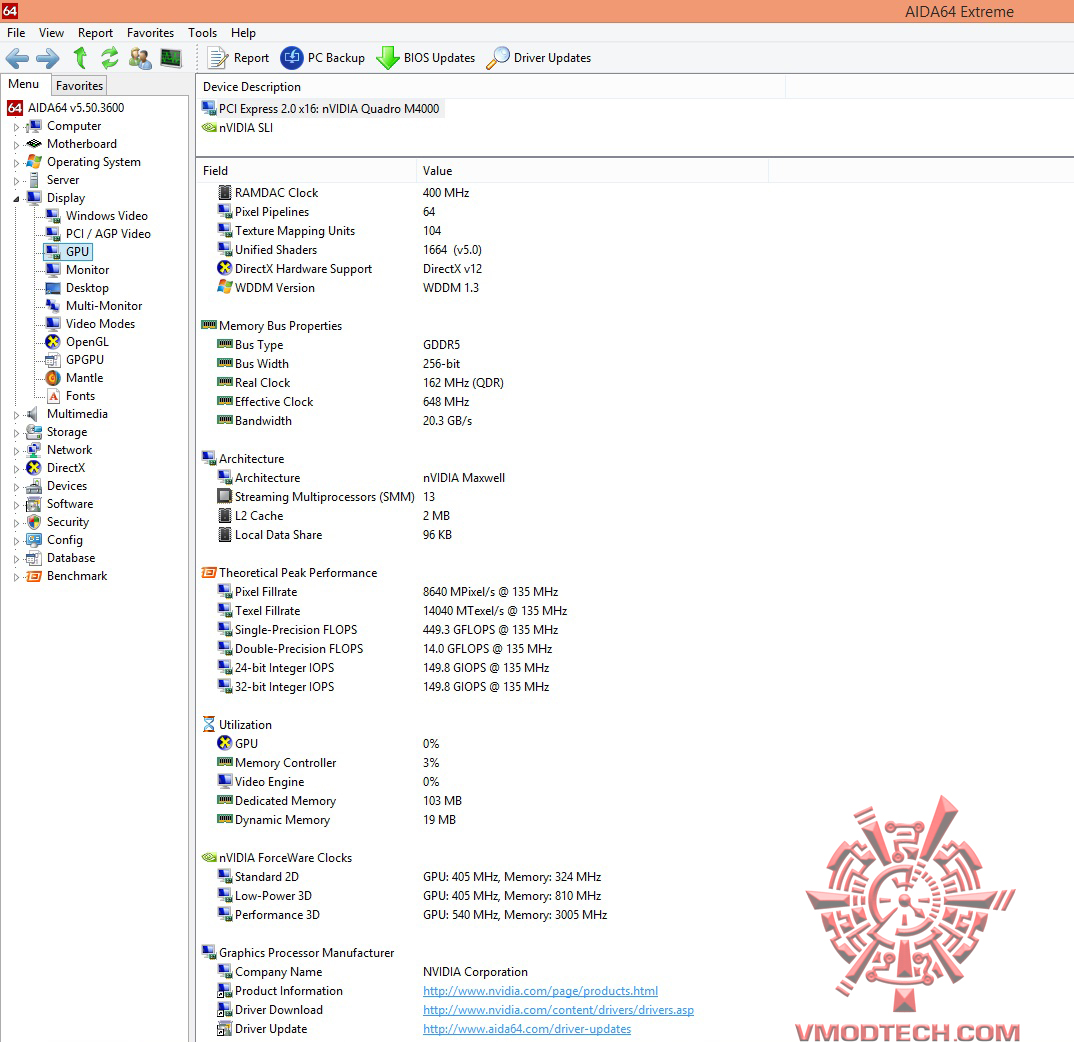Click the Device Description column header

490,87
